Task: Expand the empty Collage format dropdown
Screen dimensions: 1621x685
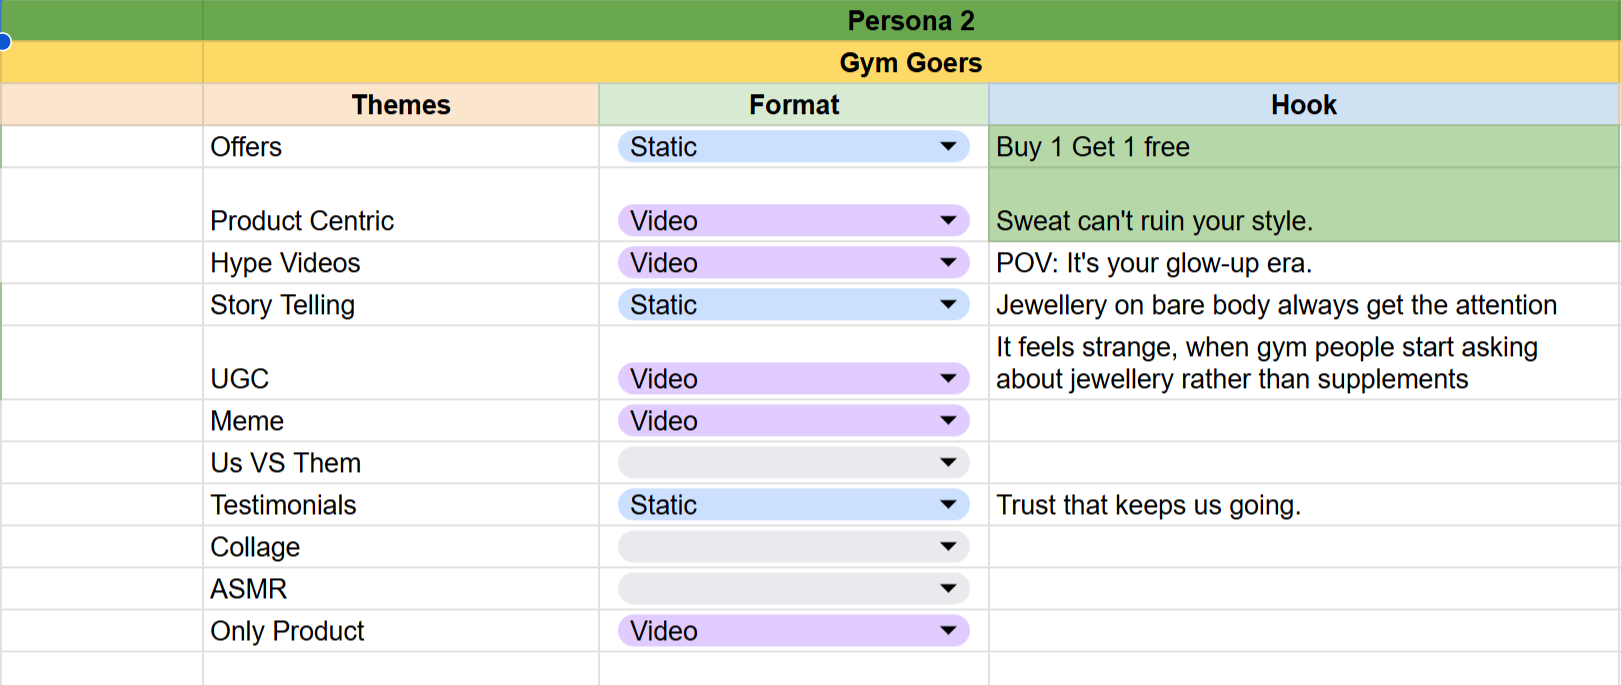Action: pos(947,547)
